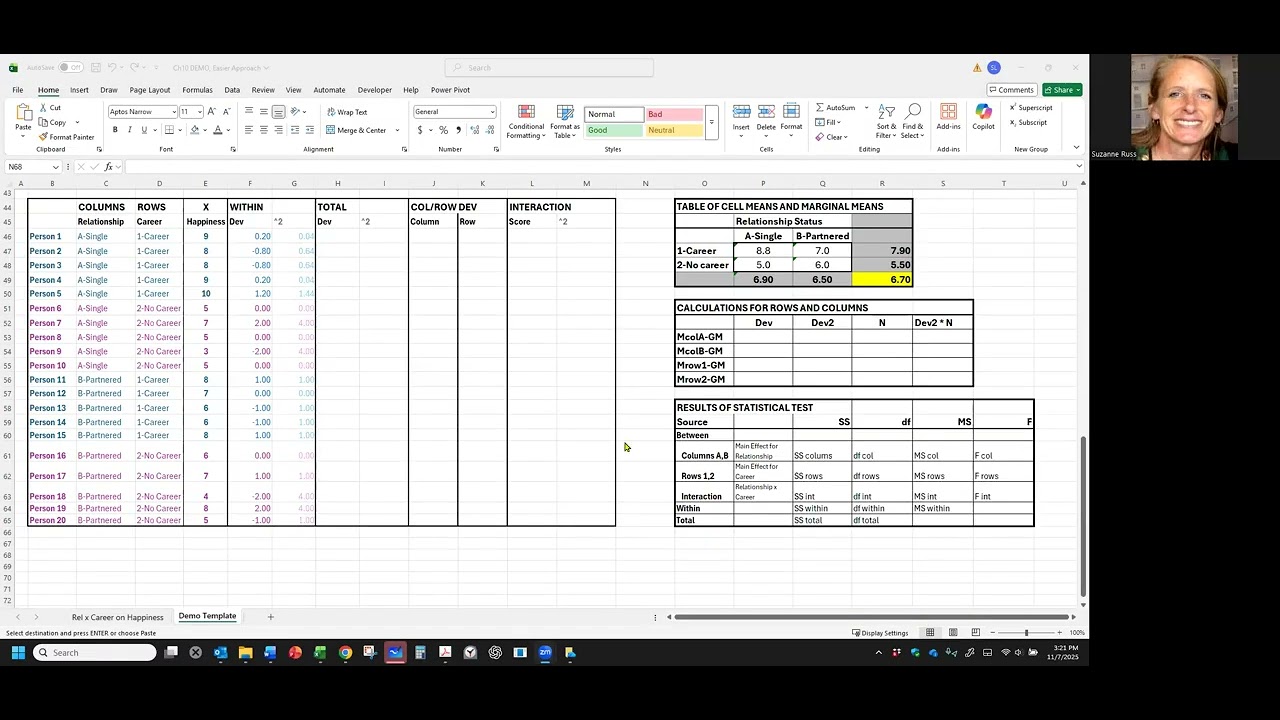Launch Copilot from the ribbon
Screen dimensions: 1280x720
coord(983,118)
